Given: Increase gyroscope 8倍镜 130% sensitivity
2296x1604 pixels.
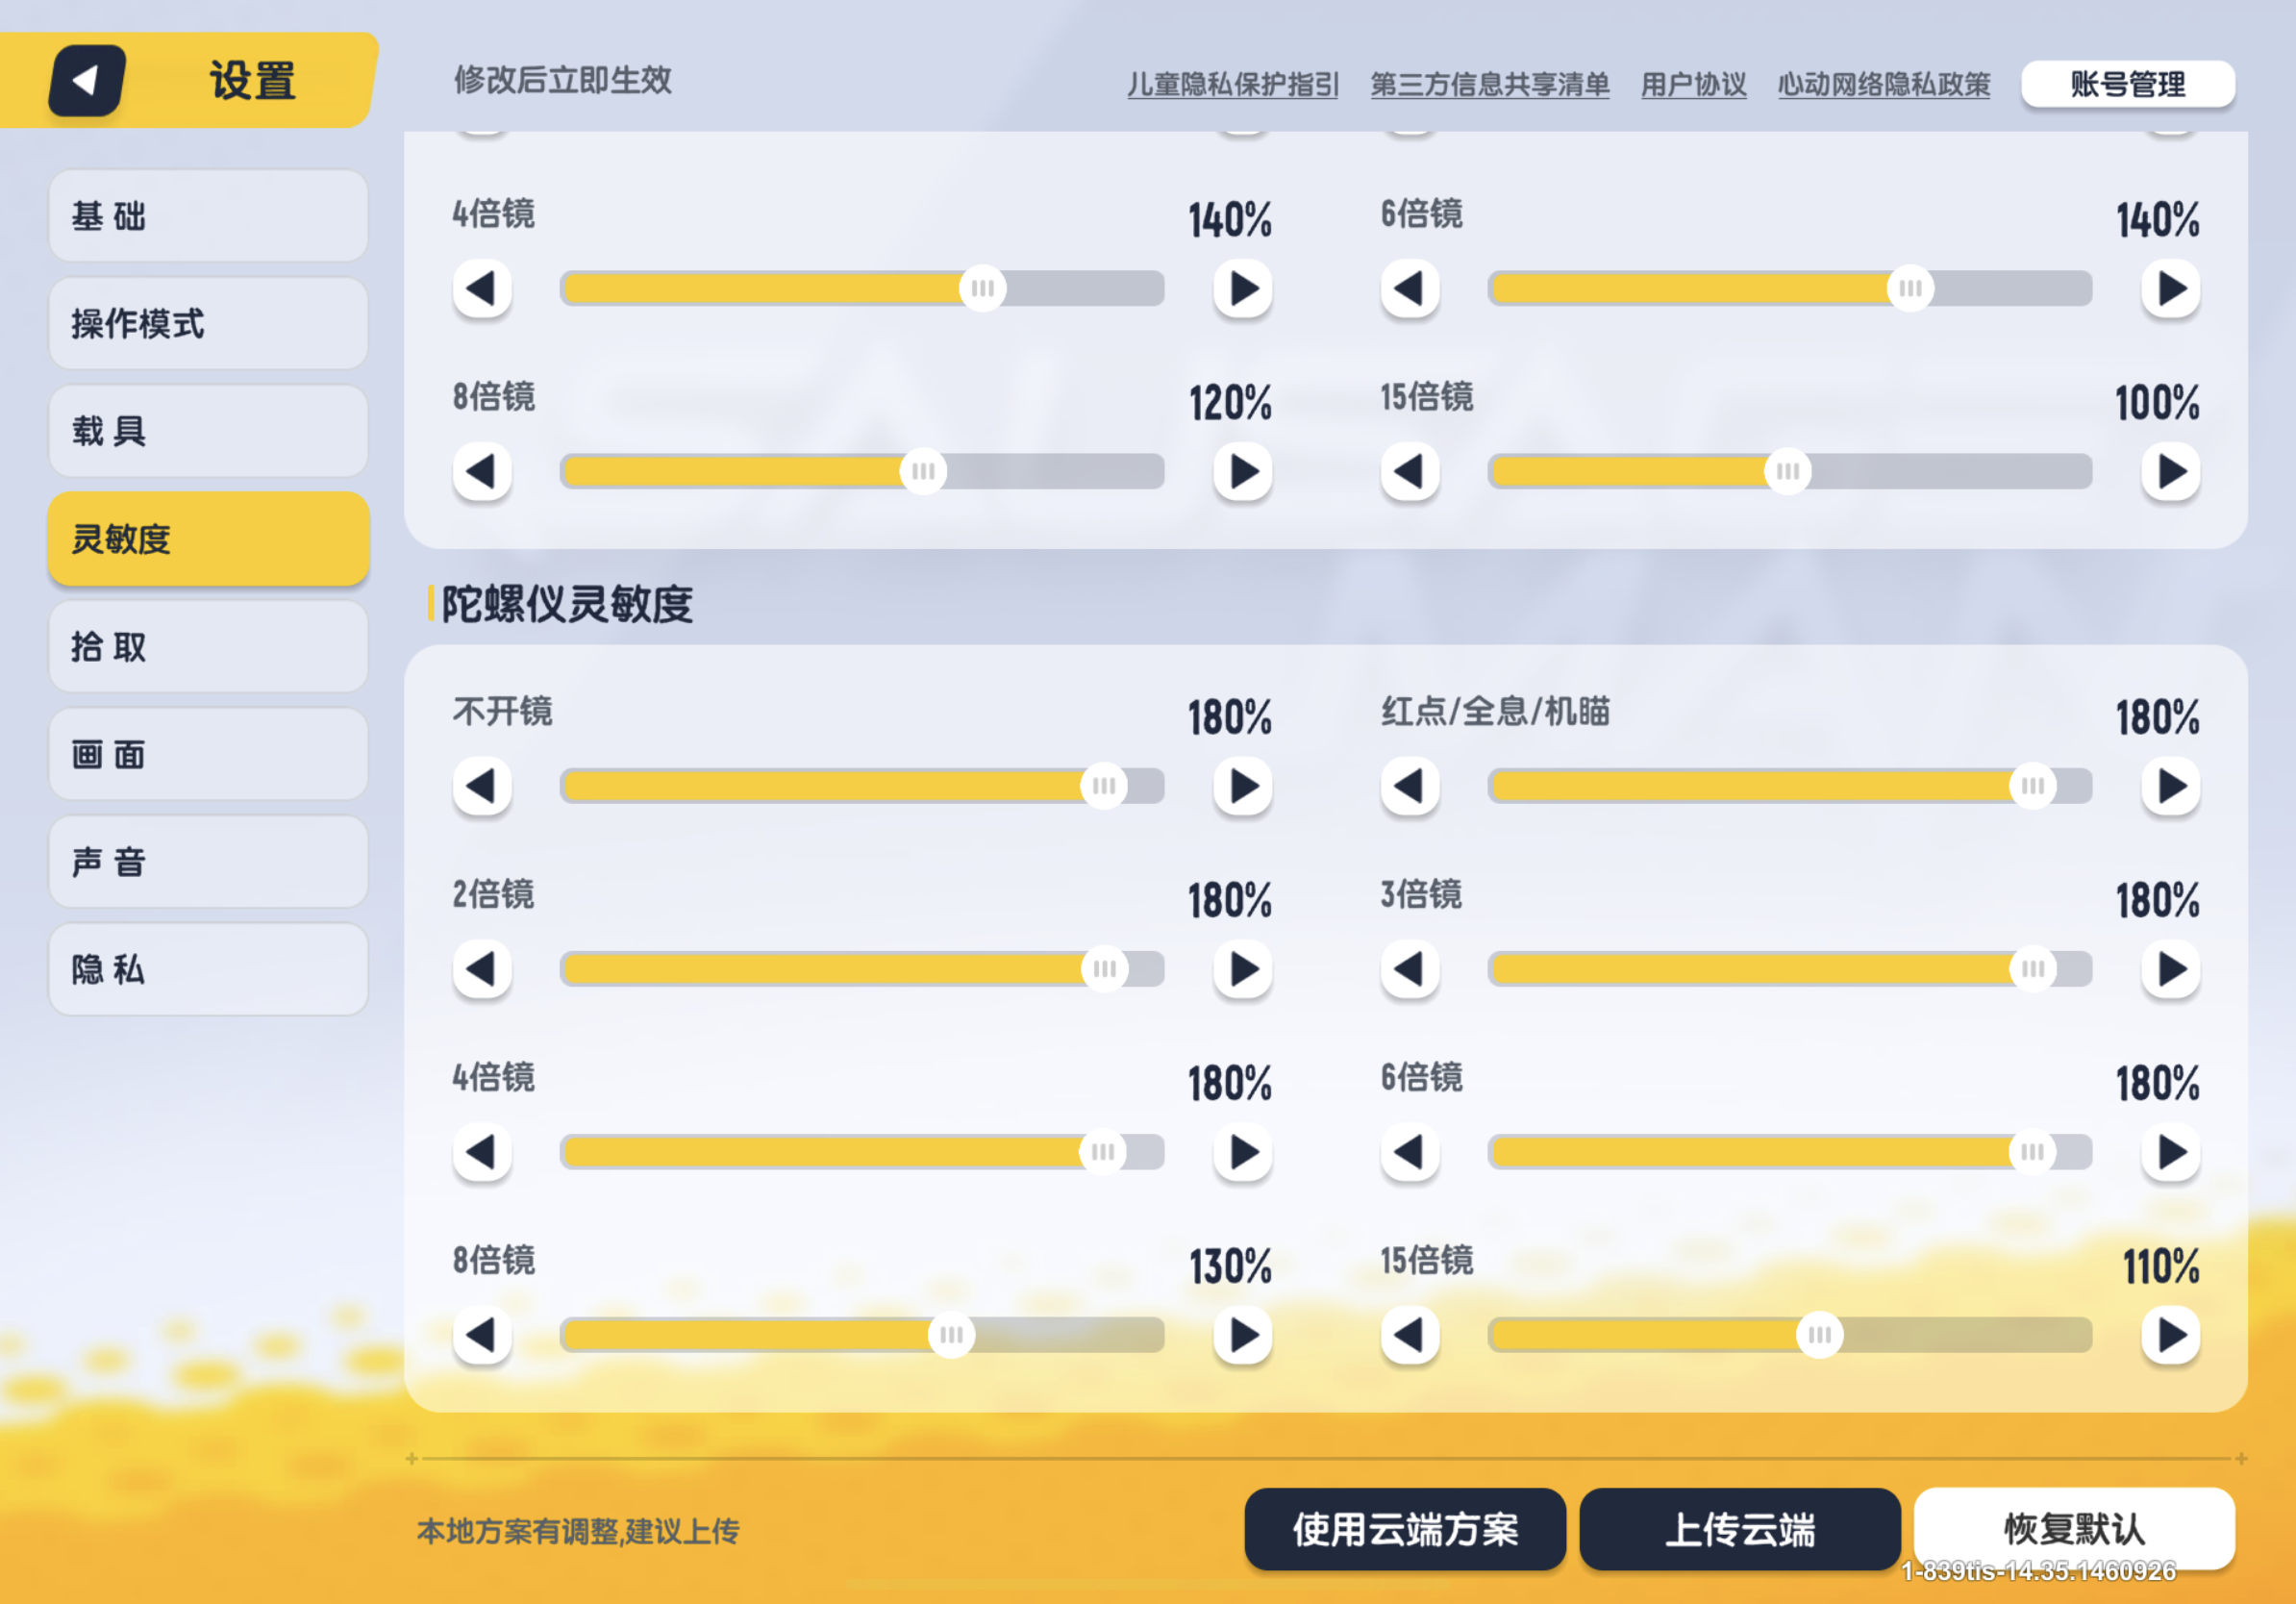Looking at the screenshot, I should click(1243, 1335).
